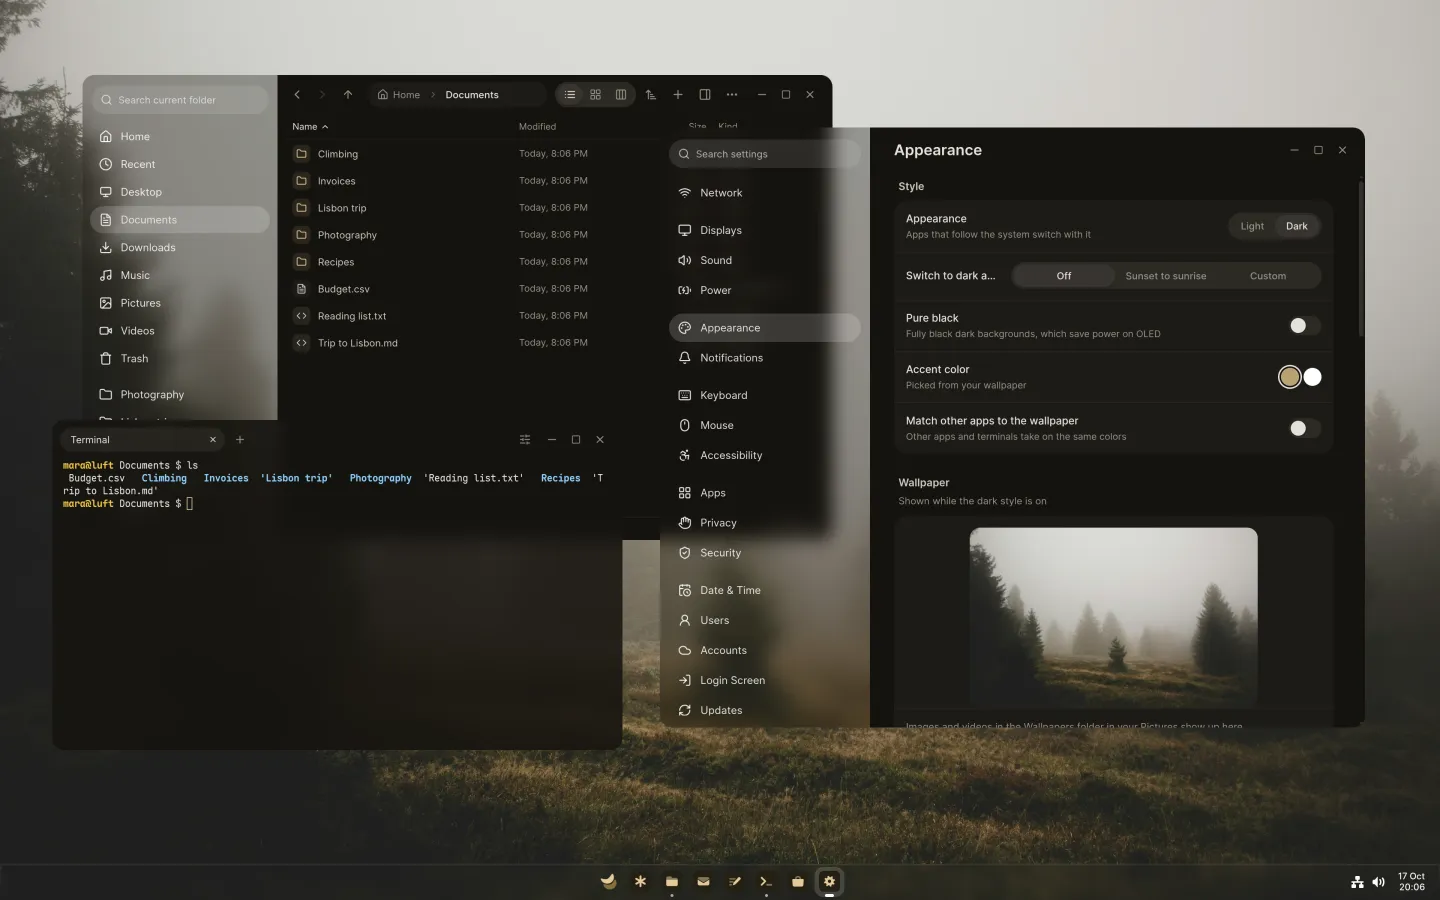Open Keyboard settings
This screenshot has width=1440, height=900.
(x=765, y=395)
